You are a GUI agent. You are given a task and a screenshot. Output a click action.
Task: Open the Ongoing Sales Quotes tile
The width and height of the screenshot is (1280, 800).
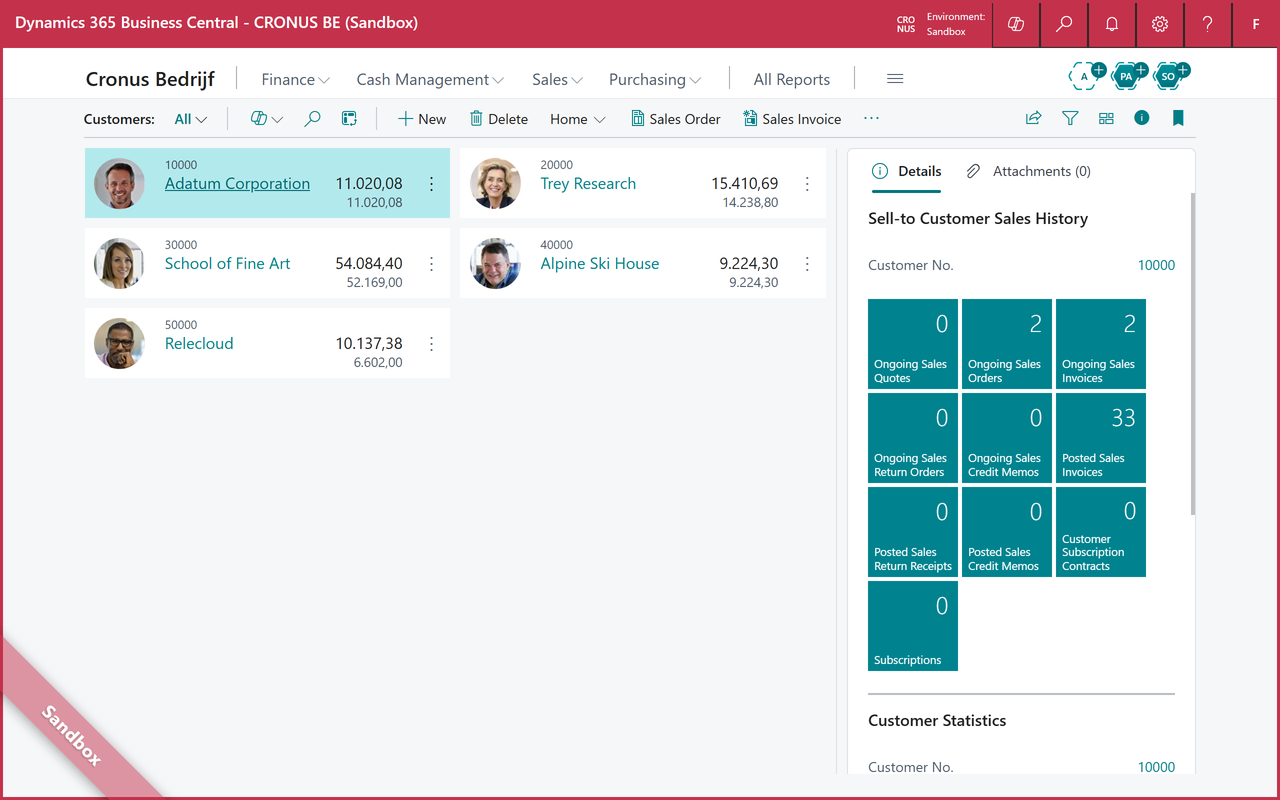click(x=913, y=344)
